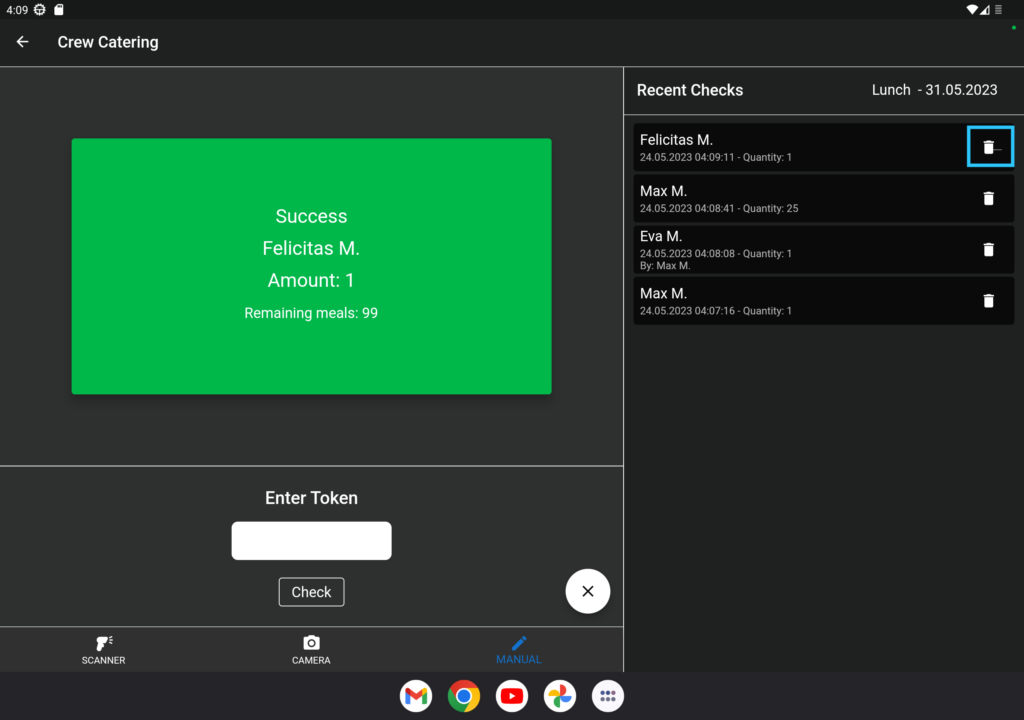1024x720 pixels.
Task: Click the Check button
Action: (x=311, y=592)
